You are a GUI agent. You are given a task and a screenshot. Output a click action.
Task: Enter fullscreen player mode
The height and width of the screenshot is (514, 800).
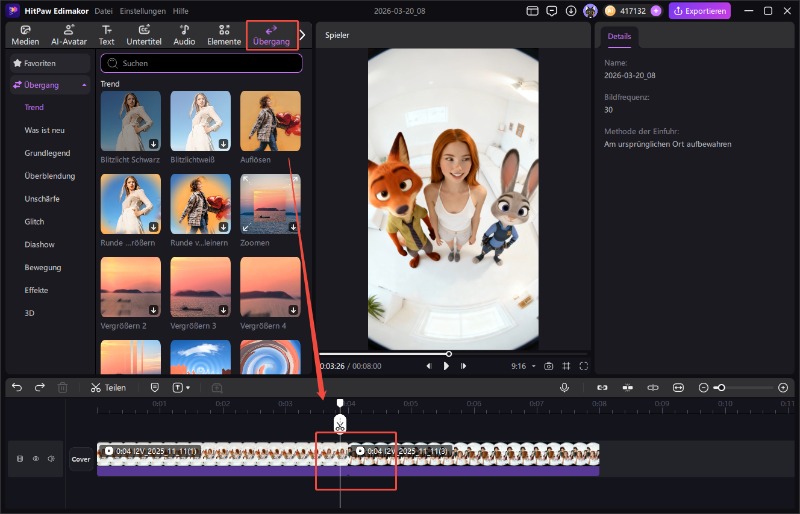[584, 366]
